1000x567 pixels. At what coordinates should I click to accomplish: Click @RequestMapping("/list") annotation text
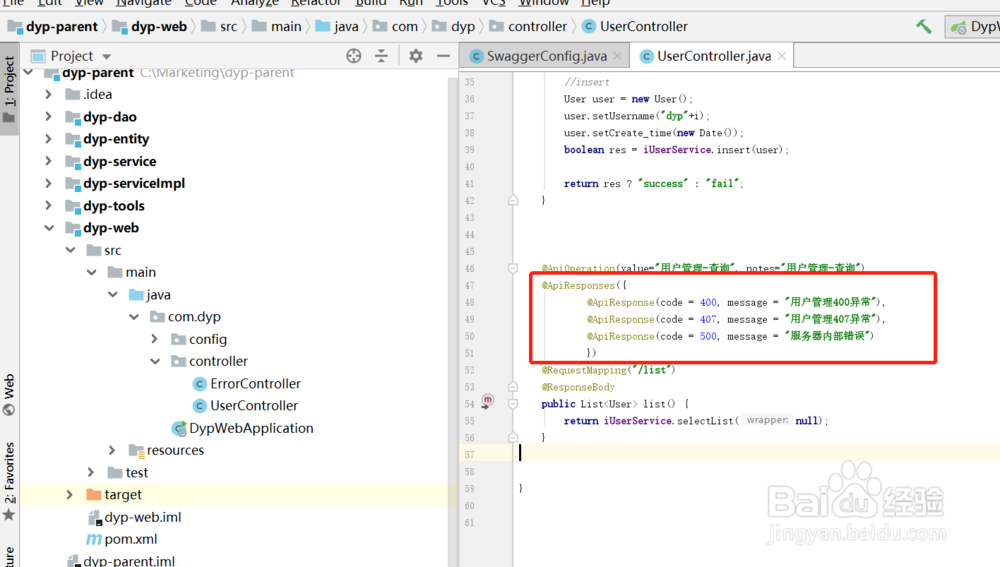tap(608, 370)
